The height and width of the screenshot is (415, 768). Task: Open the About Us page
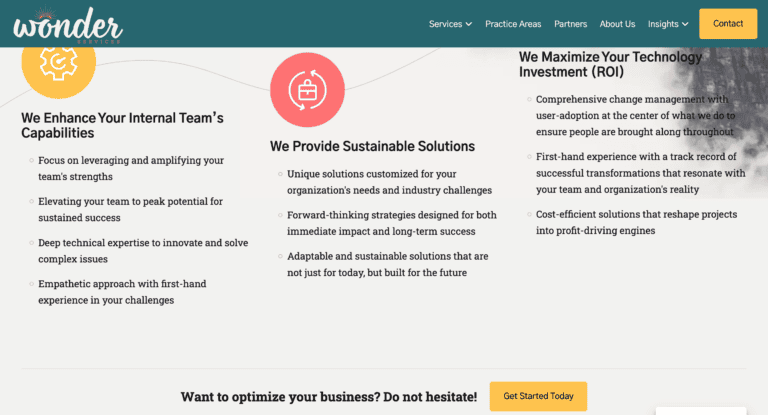coord(617,24)
